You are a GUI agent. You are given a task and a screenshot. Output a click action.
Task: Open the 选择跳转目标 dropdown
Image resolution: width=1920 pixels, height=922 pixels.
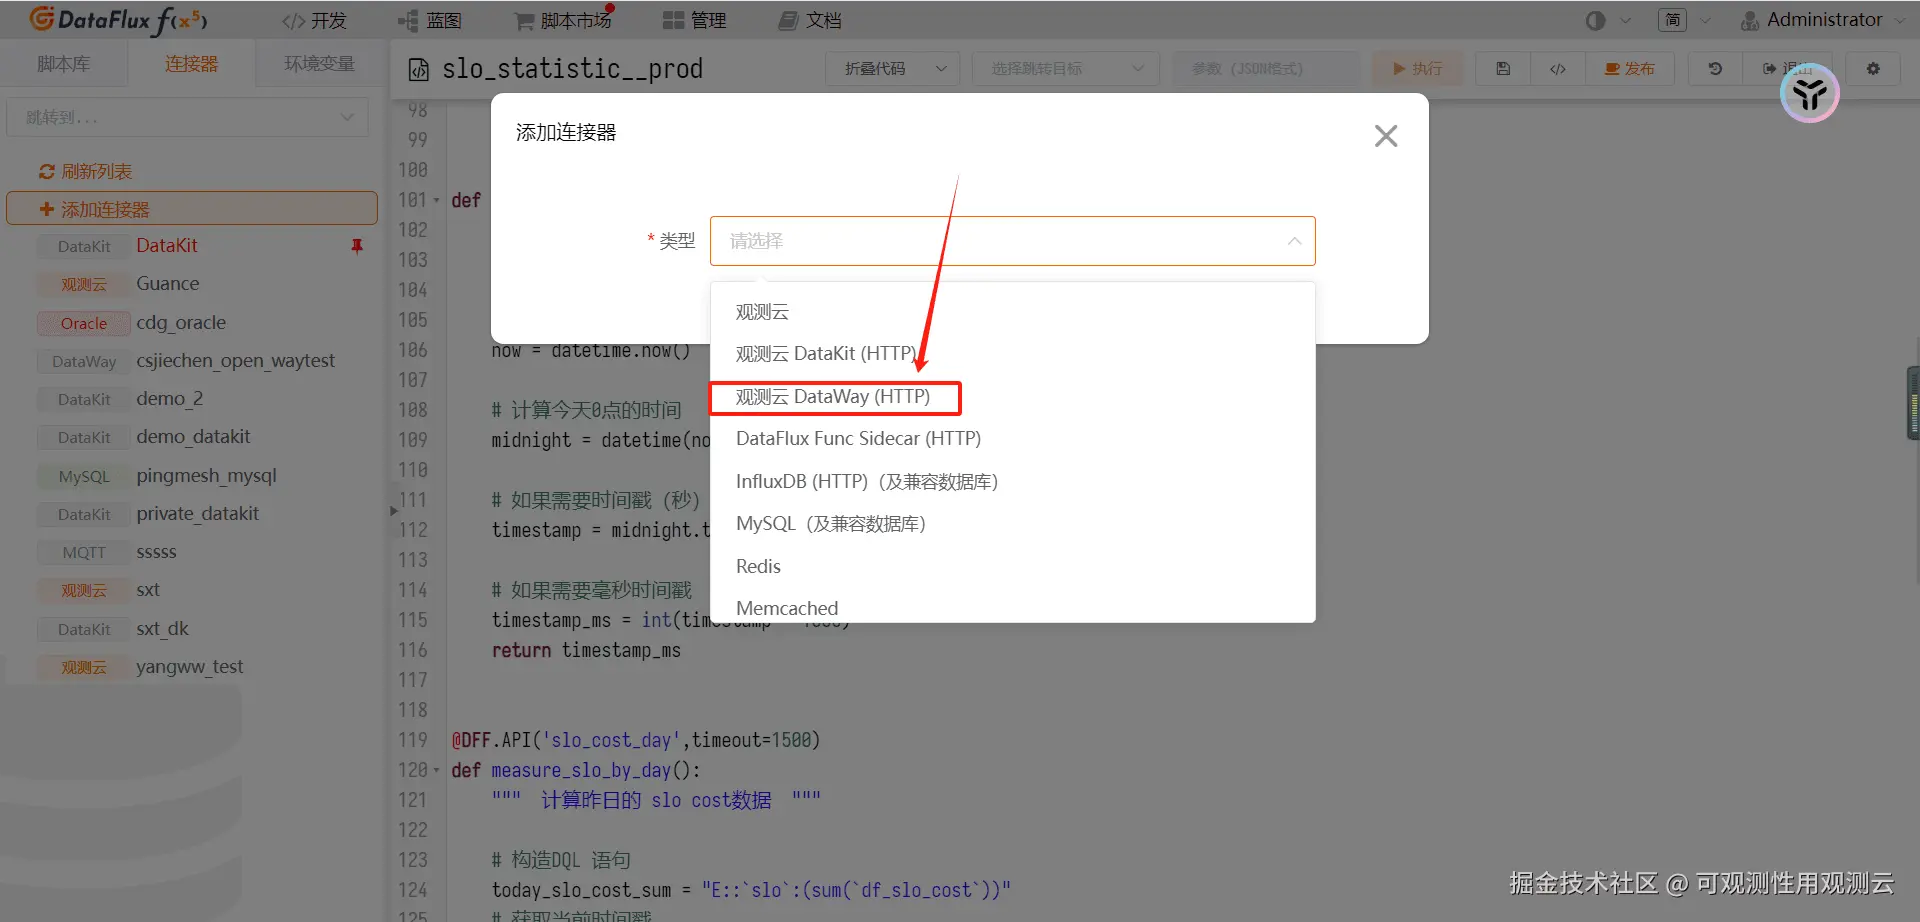pyautogui.click(x=1066, y=68)
